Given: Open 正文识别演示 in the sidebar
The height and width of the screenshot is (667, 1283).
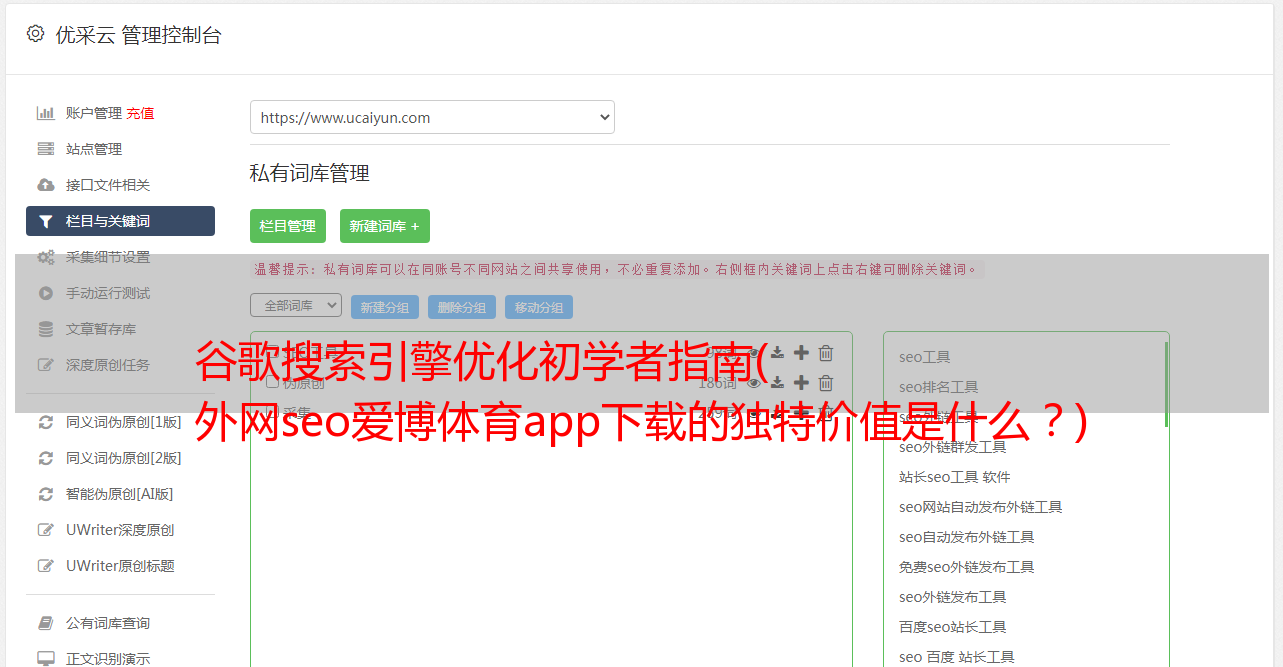Looking at the screenshot, I should 108,659.
